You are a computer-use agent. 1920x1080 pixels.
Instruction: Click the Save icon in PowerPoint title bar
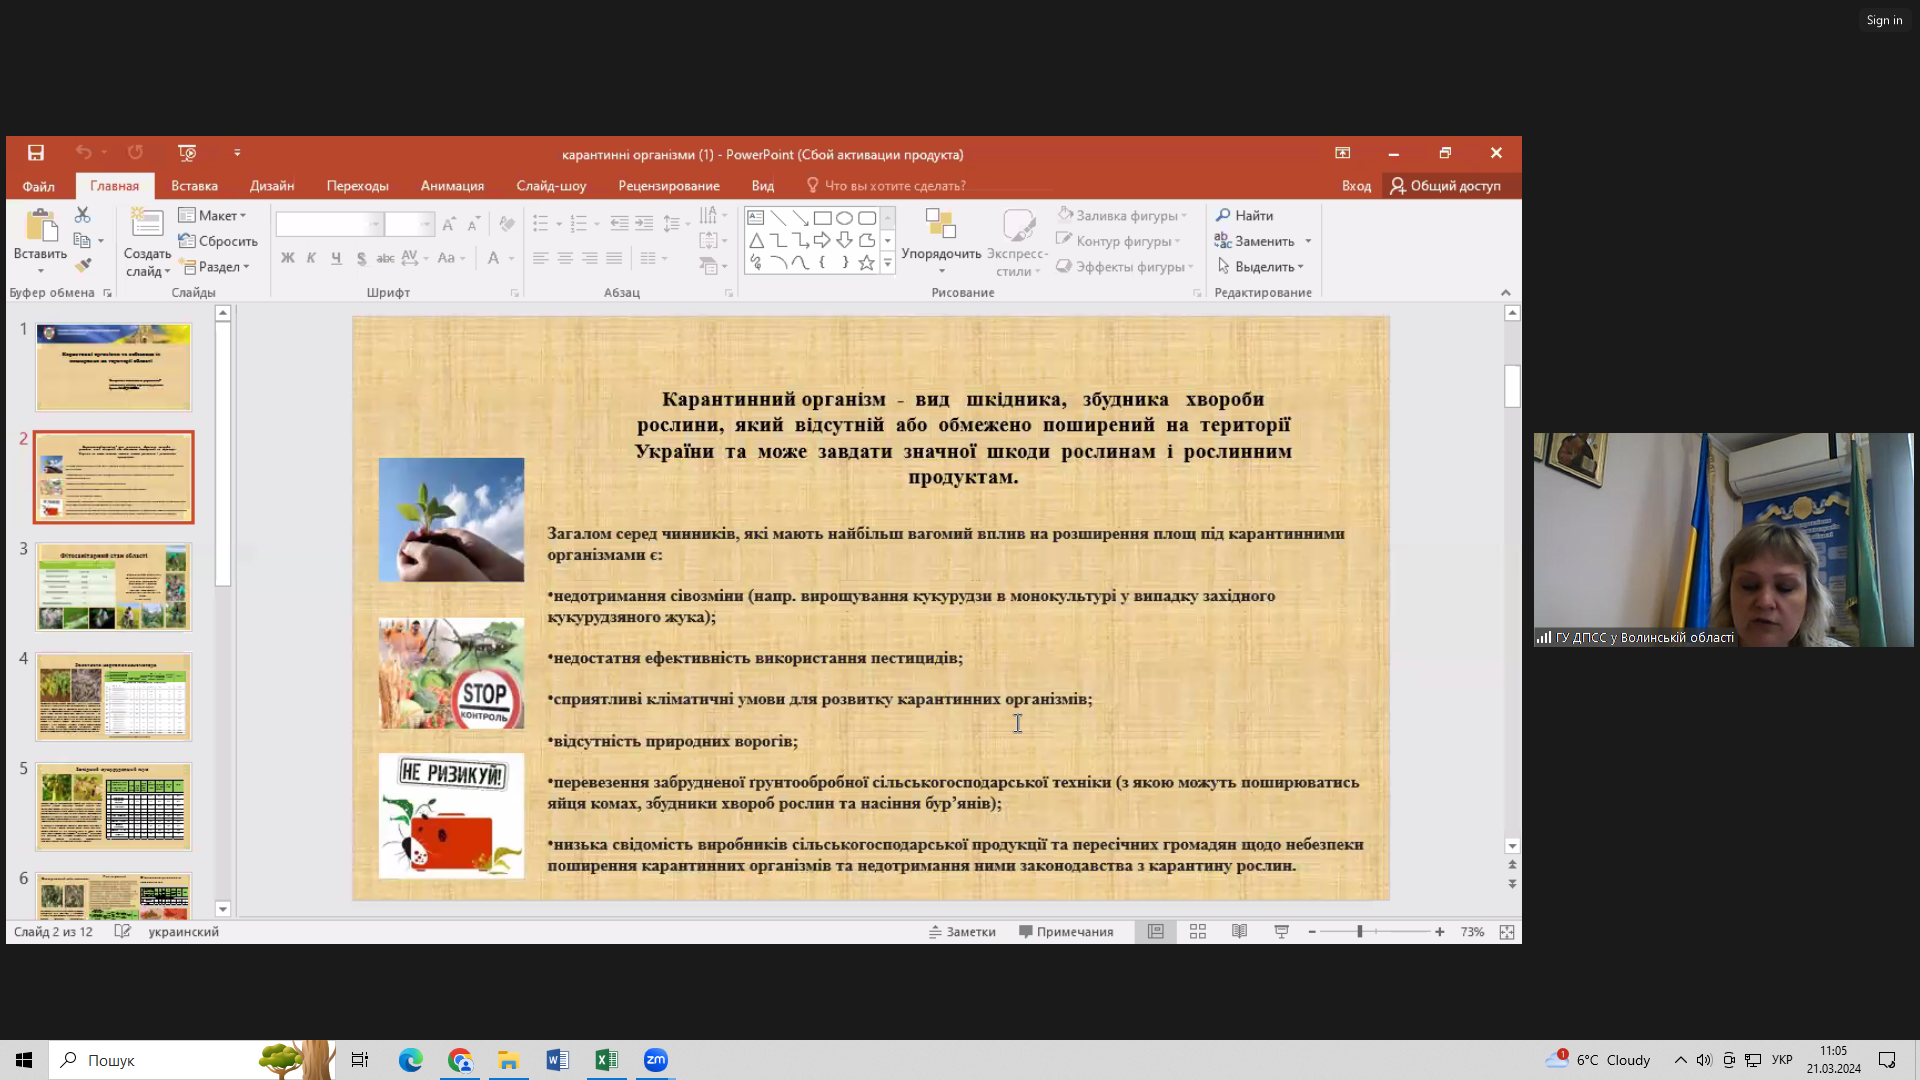(36, 153)
